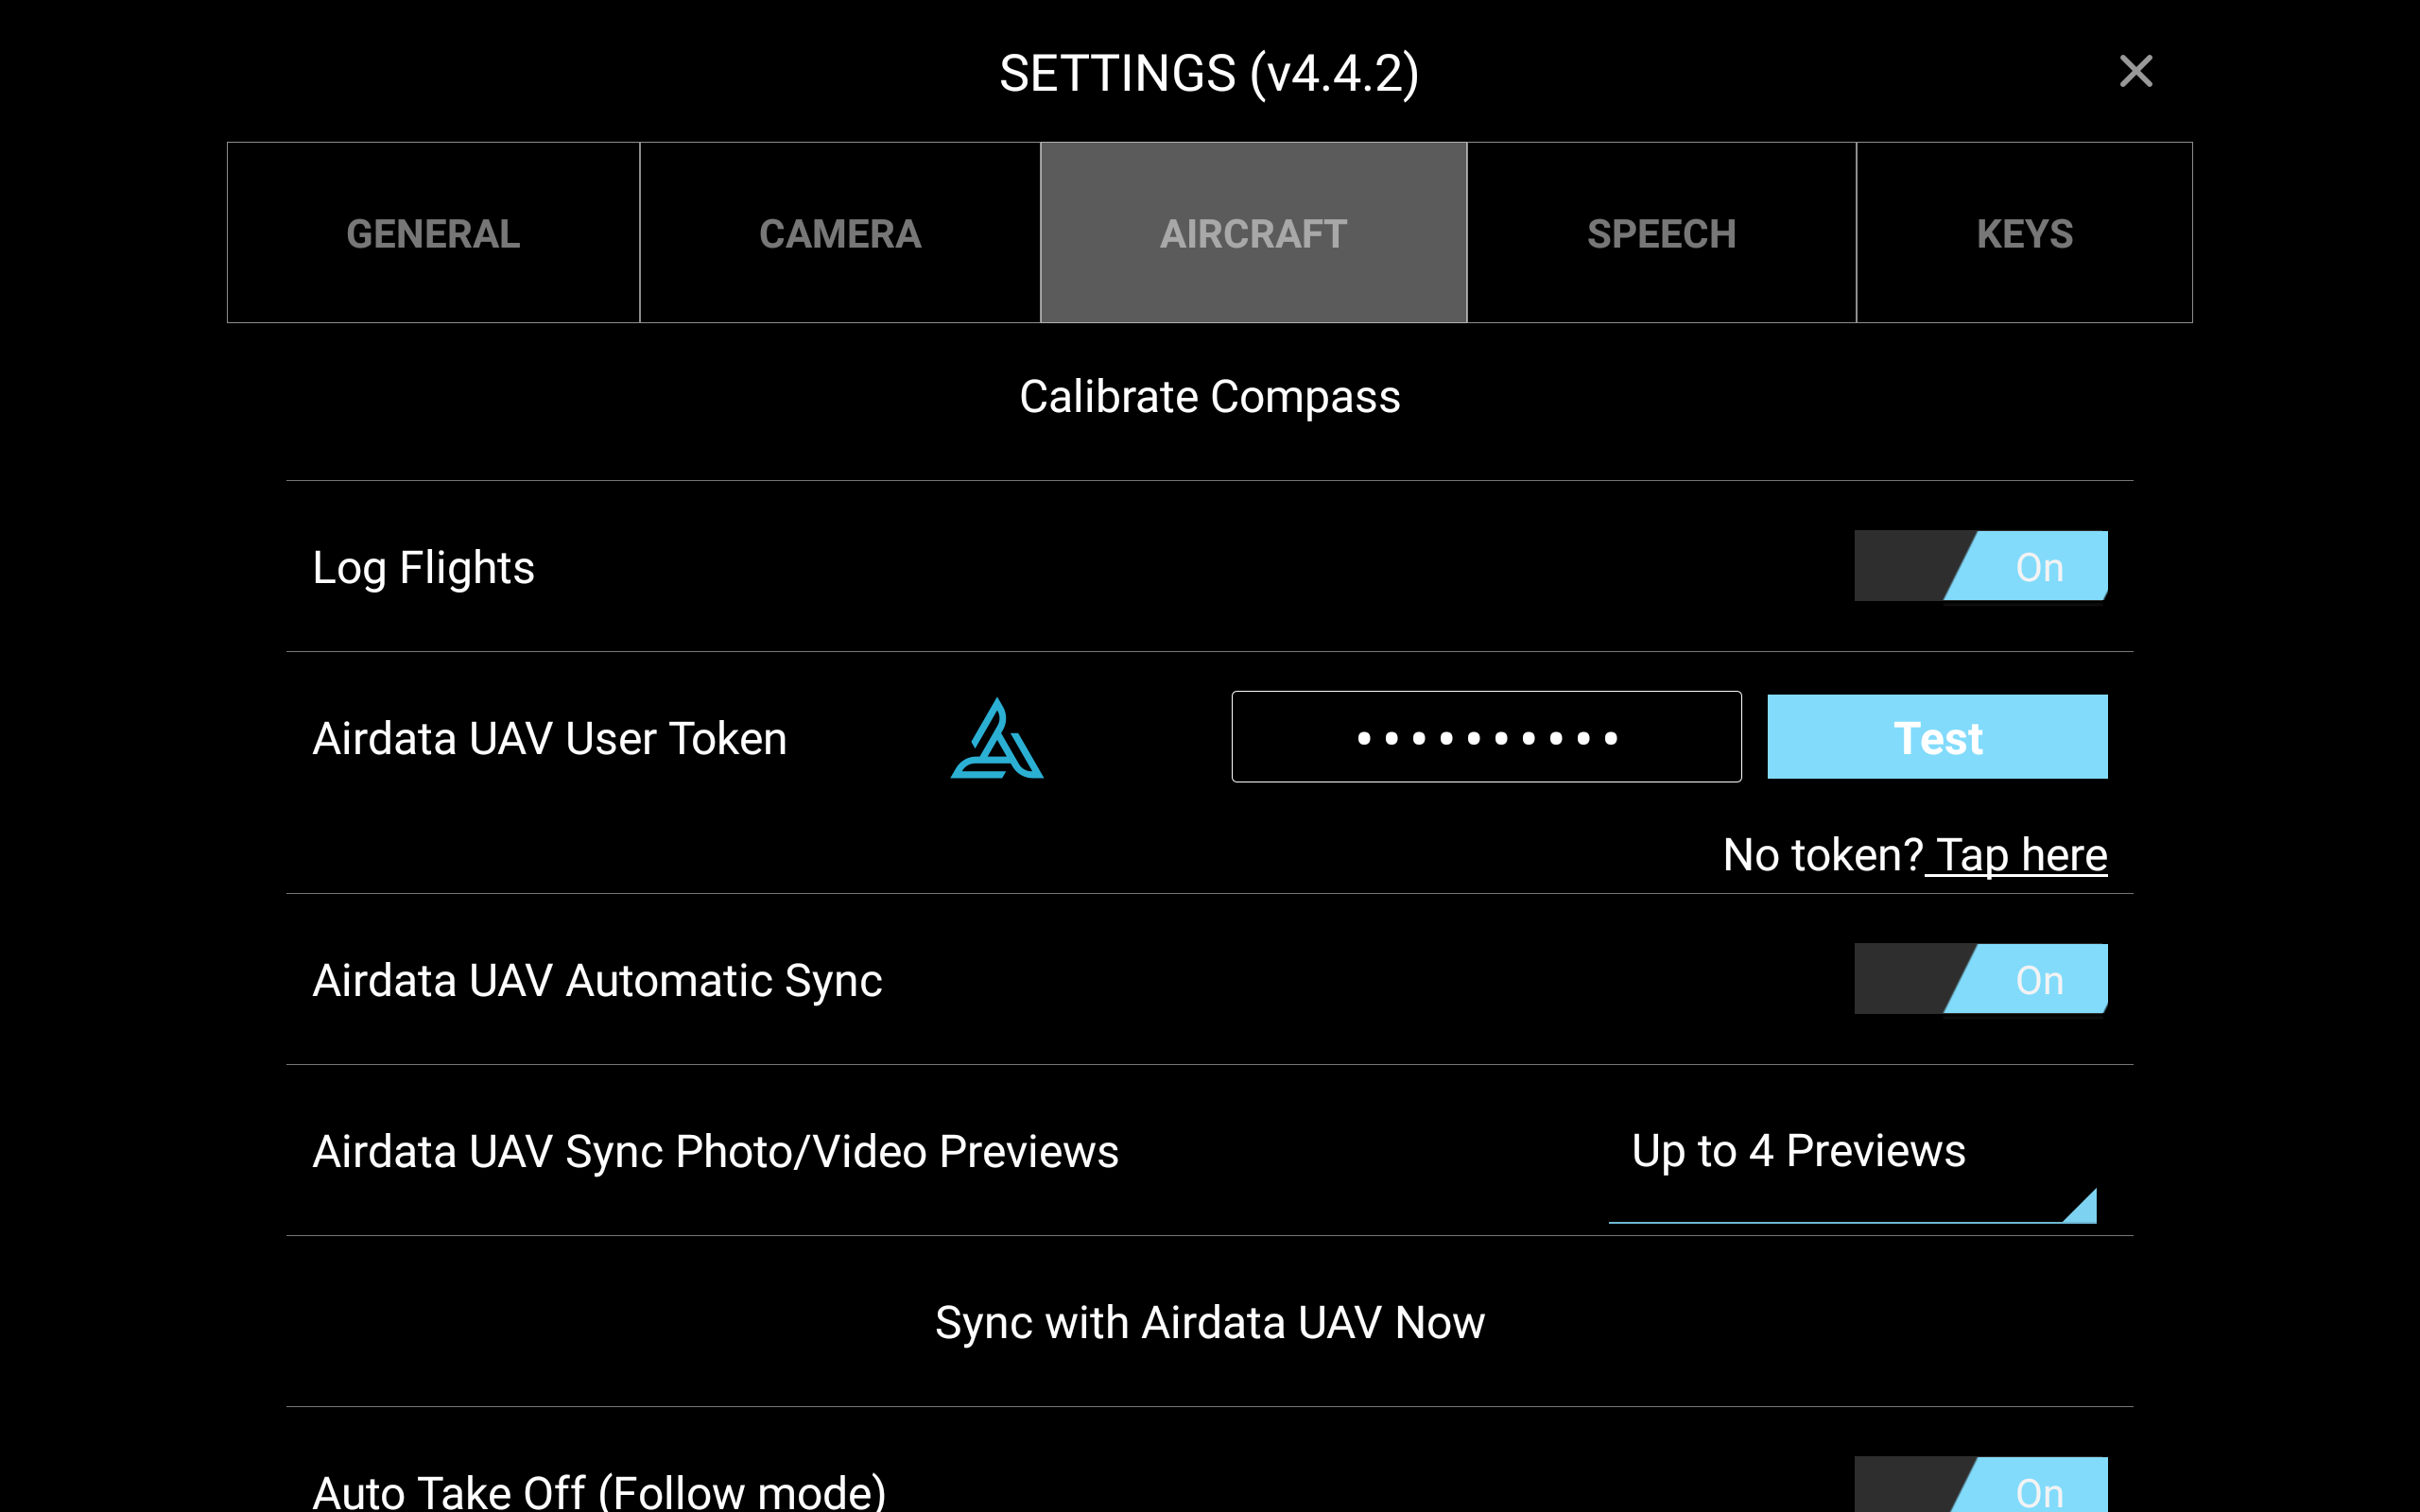Click the KEYS settings tab
This screenshot has height=1512, width=2420.
click(x=2023, y=233)
